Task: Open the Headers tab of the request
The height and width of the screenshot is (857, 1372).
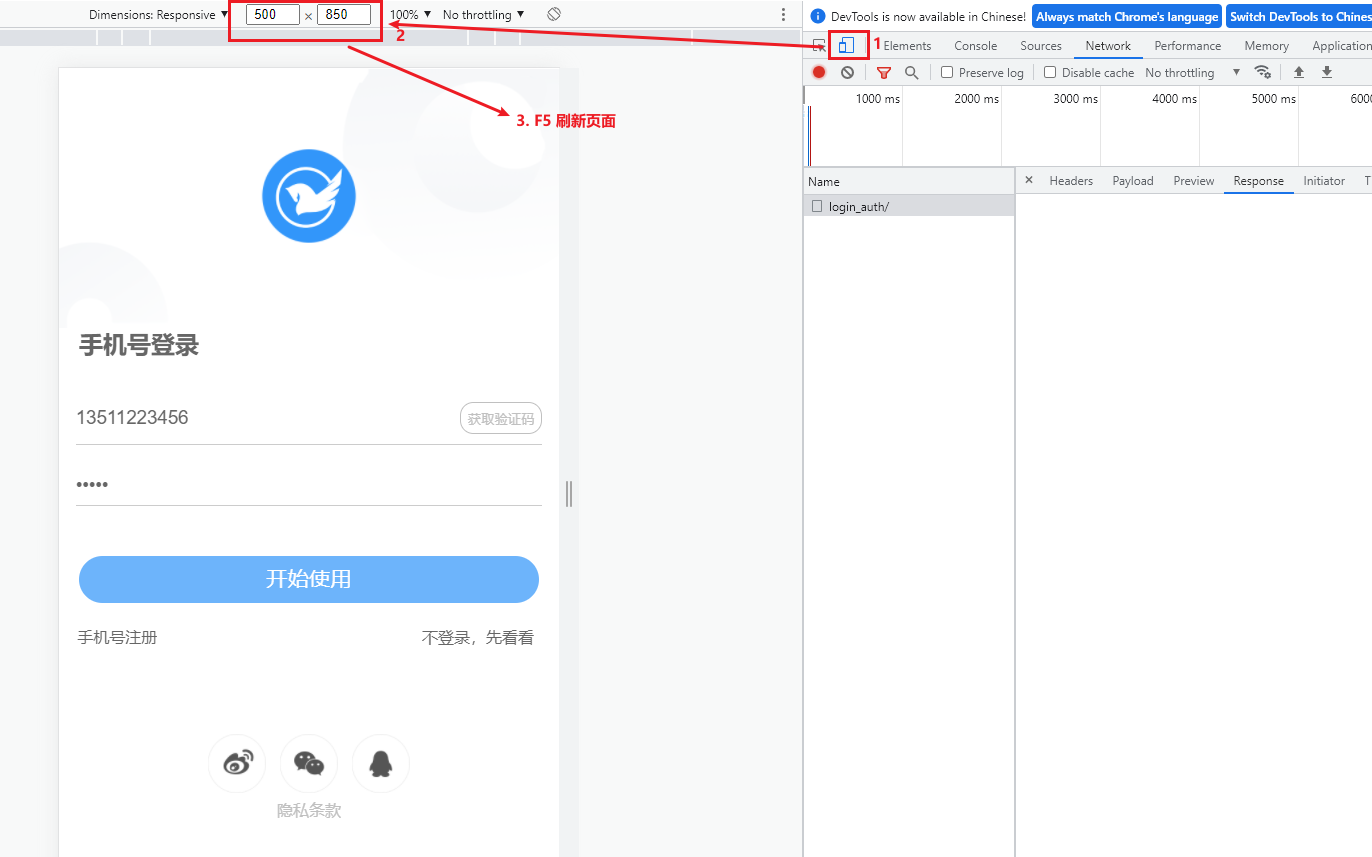Action: [x=1071, y=181]
